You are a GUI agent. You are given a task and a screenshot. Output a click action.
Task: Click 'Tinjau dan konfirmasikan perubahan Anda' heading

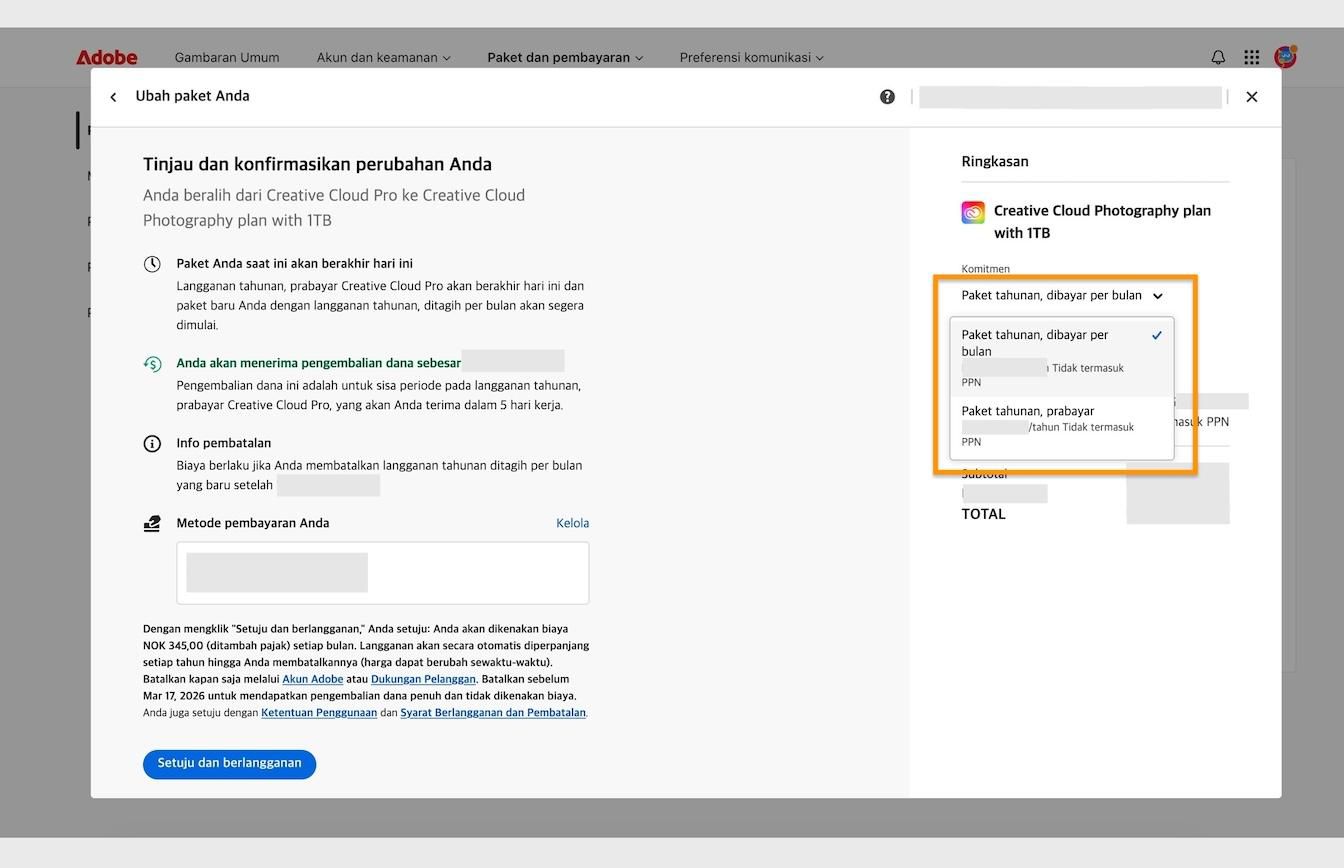coord(317,164)
